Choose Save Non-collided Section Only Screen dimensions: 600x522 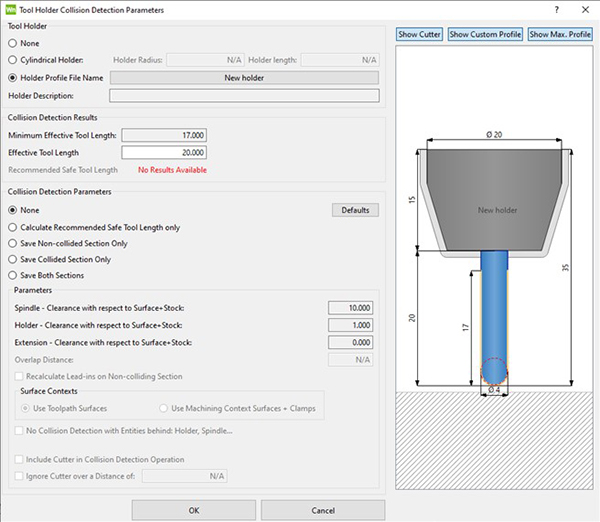(x=13, y=243)
